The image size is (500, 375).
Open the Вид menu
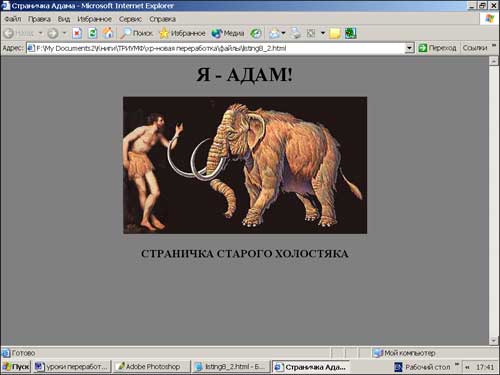[64, 19]
